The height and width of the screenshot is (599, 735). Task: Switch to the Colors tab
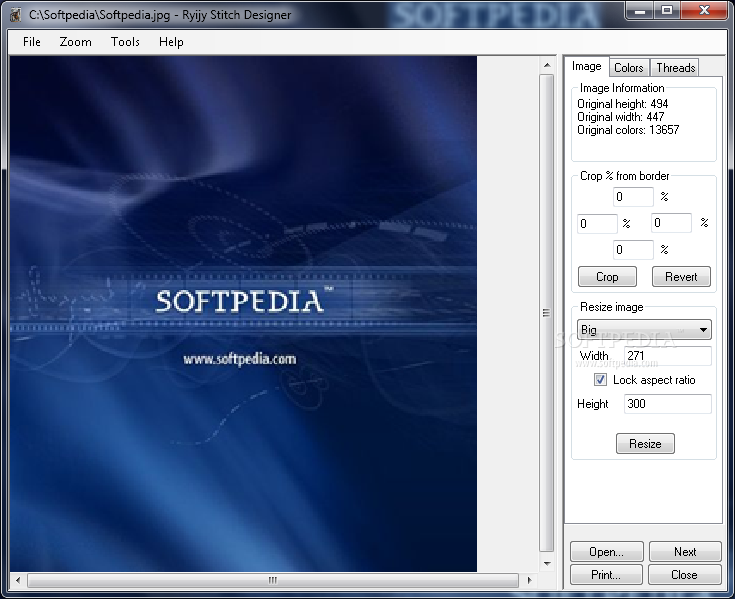629,68
